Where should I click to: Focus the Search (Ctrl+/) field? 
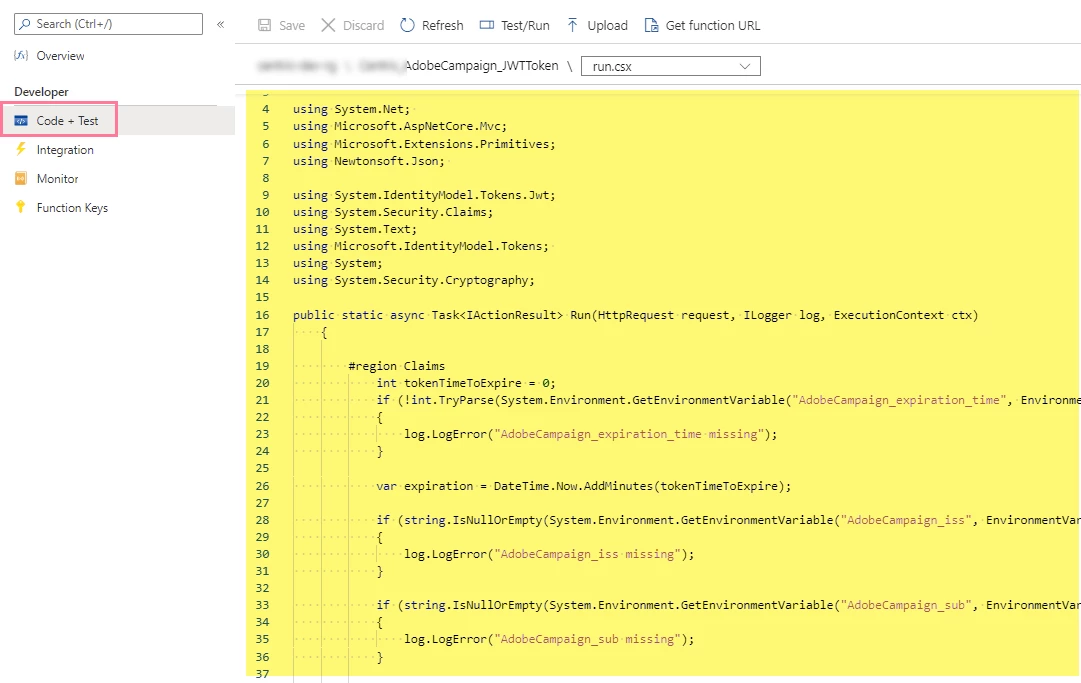coord(108,24)
